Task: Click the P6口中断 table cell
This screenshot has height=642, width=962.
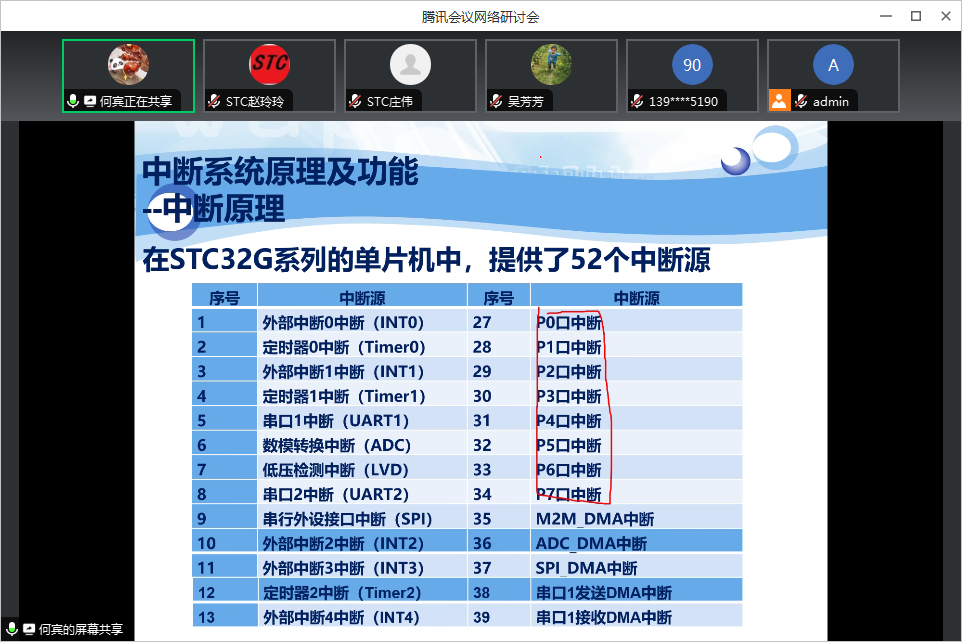Action: pos(636,469)
